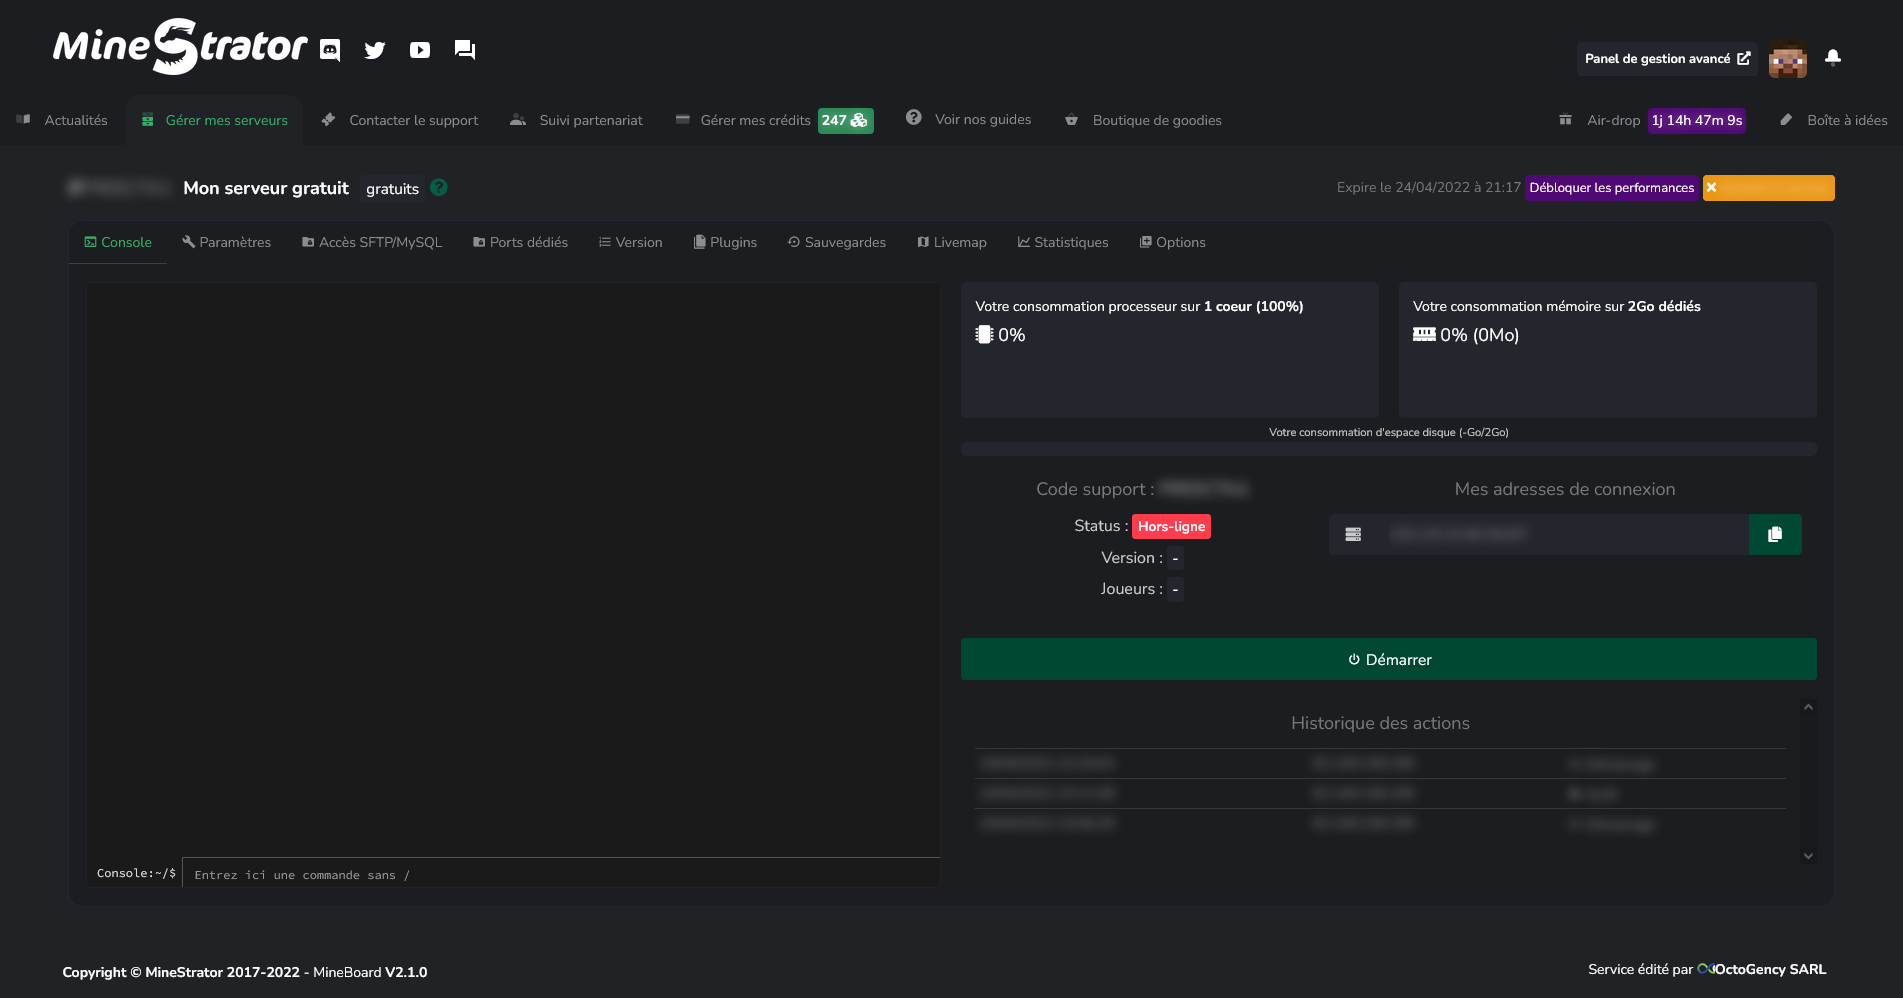Click the Mes adresses de connexion heading

[x=1565, y=489]
